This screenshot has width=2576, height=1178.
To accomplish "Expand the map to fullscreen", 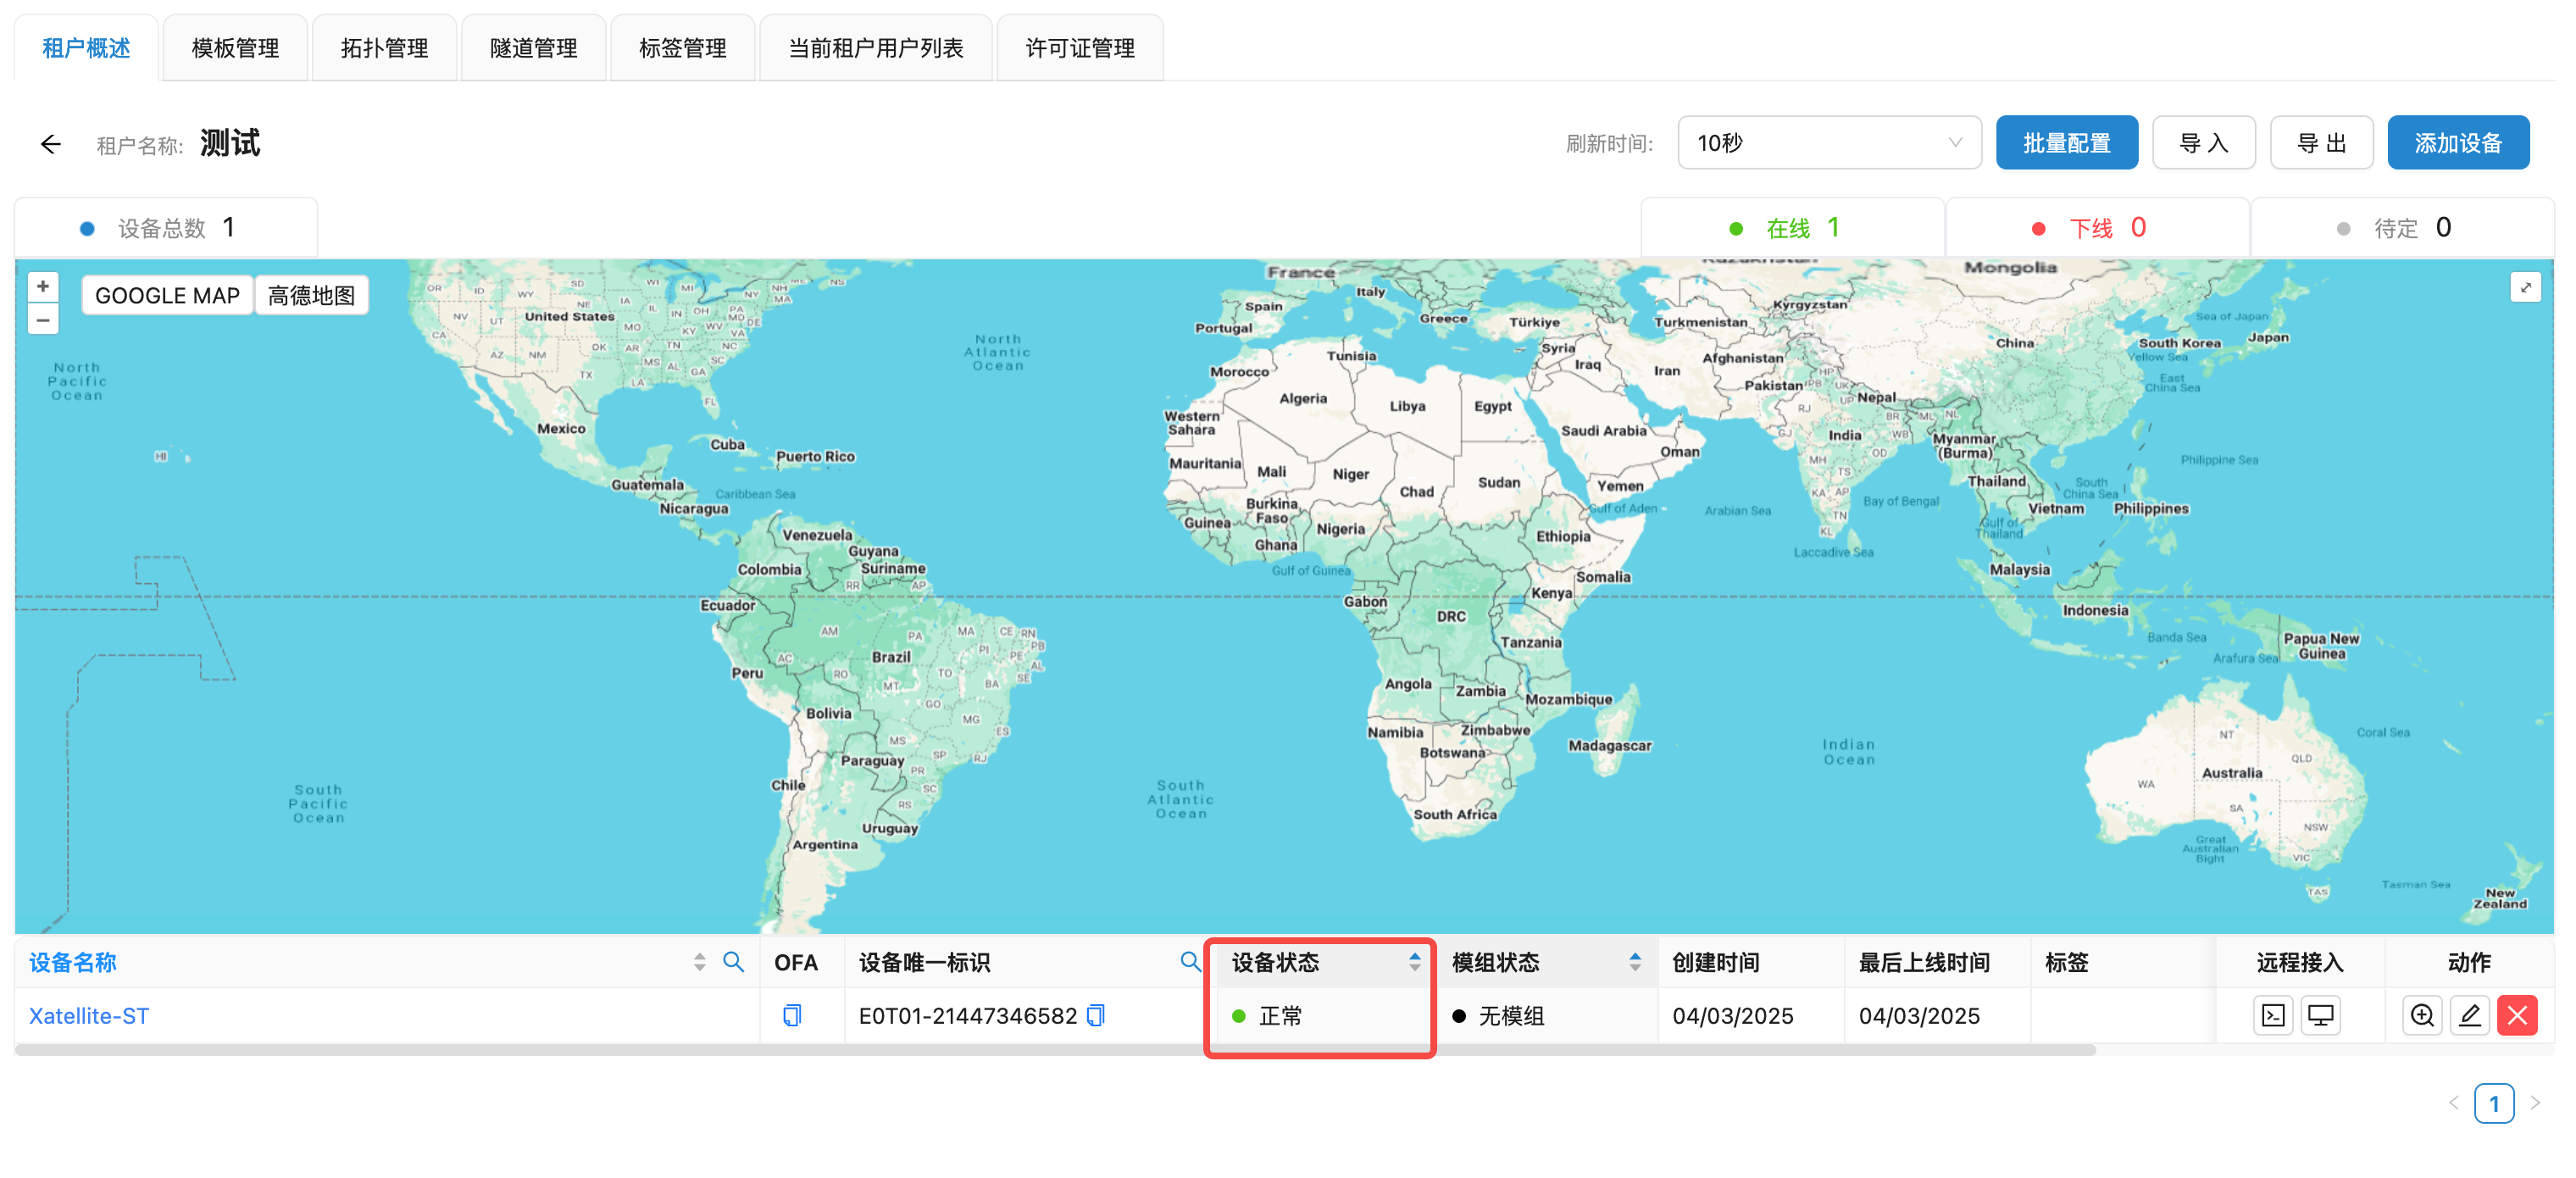I will coord(2526,288).
